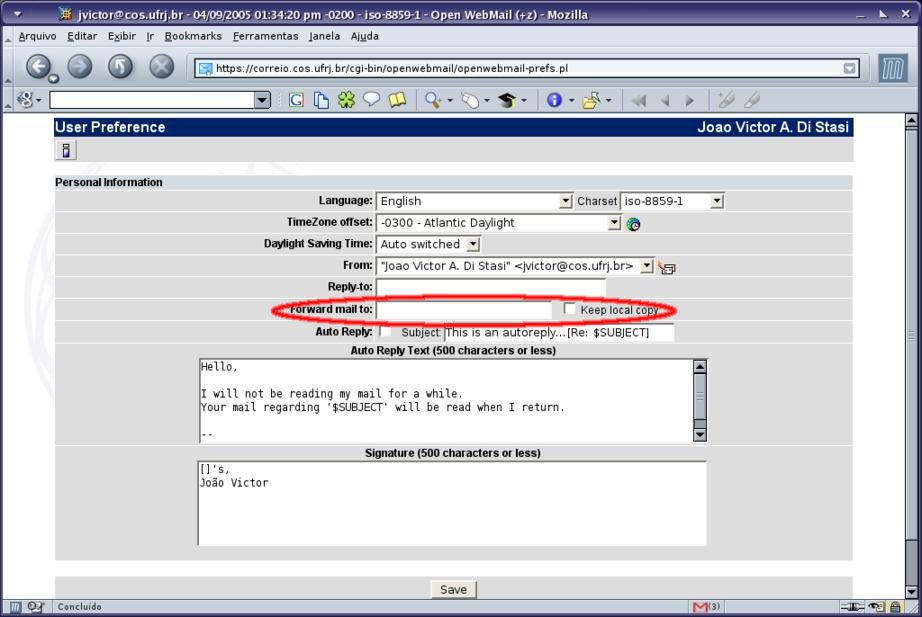922x617 pixels.
Task: Toggle the Auto Reply checkbox
Action: (386, 331)
